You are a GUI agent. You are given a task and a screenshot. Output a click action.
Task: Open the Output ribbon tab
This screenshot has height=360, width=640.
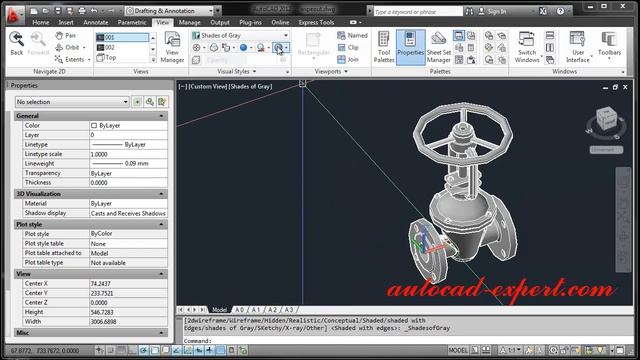(220, 22)
